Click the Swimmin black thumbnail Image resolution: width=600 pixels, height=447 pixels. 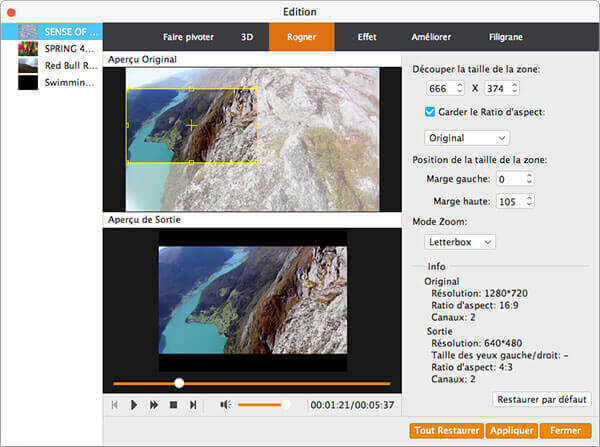coord(28,82)
